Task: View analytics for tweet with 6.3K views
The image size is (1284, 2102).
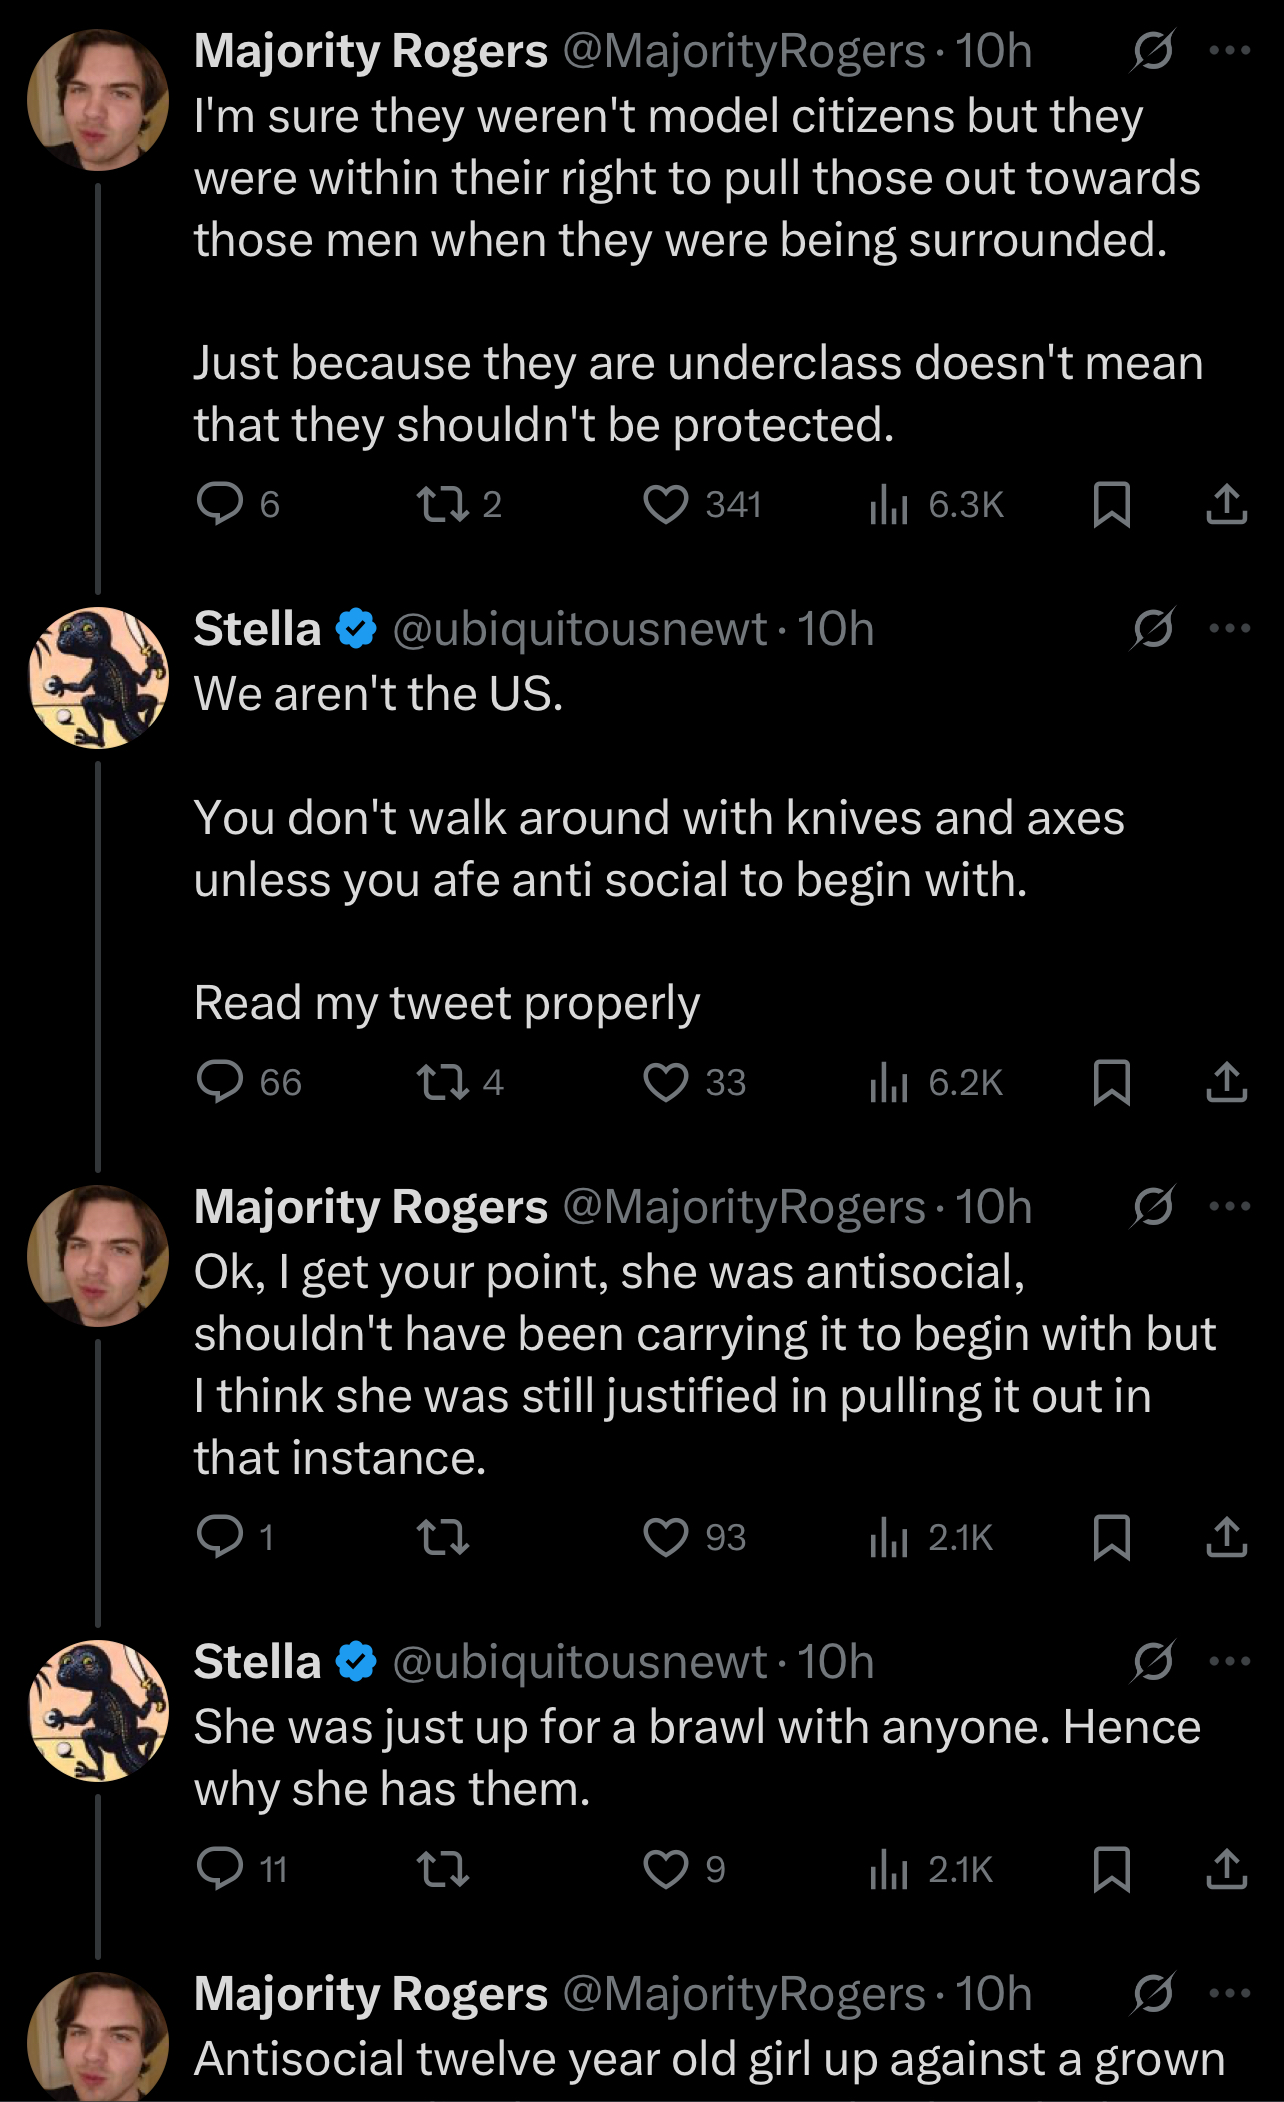Action: 888,504
